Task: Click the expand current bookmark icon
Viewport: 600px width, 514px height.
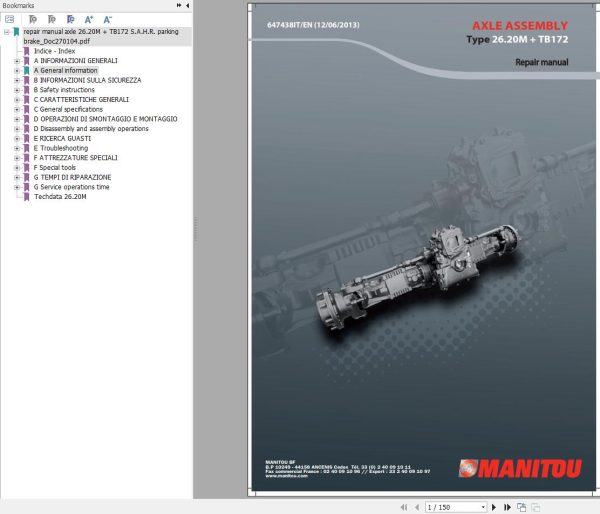Action: click(33, 19)
